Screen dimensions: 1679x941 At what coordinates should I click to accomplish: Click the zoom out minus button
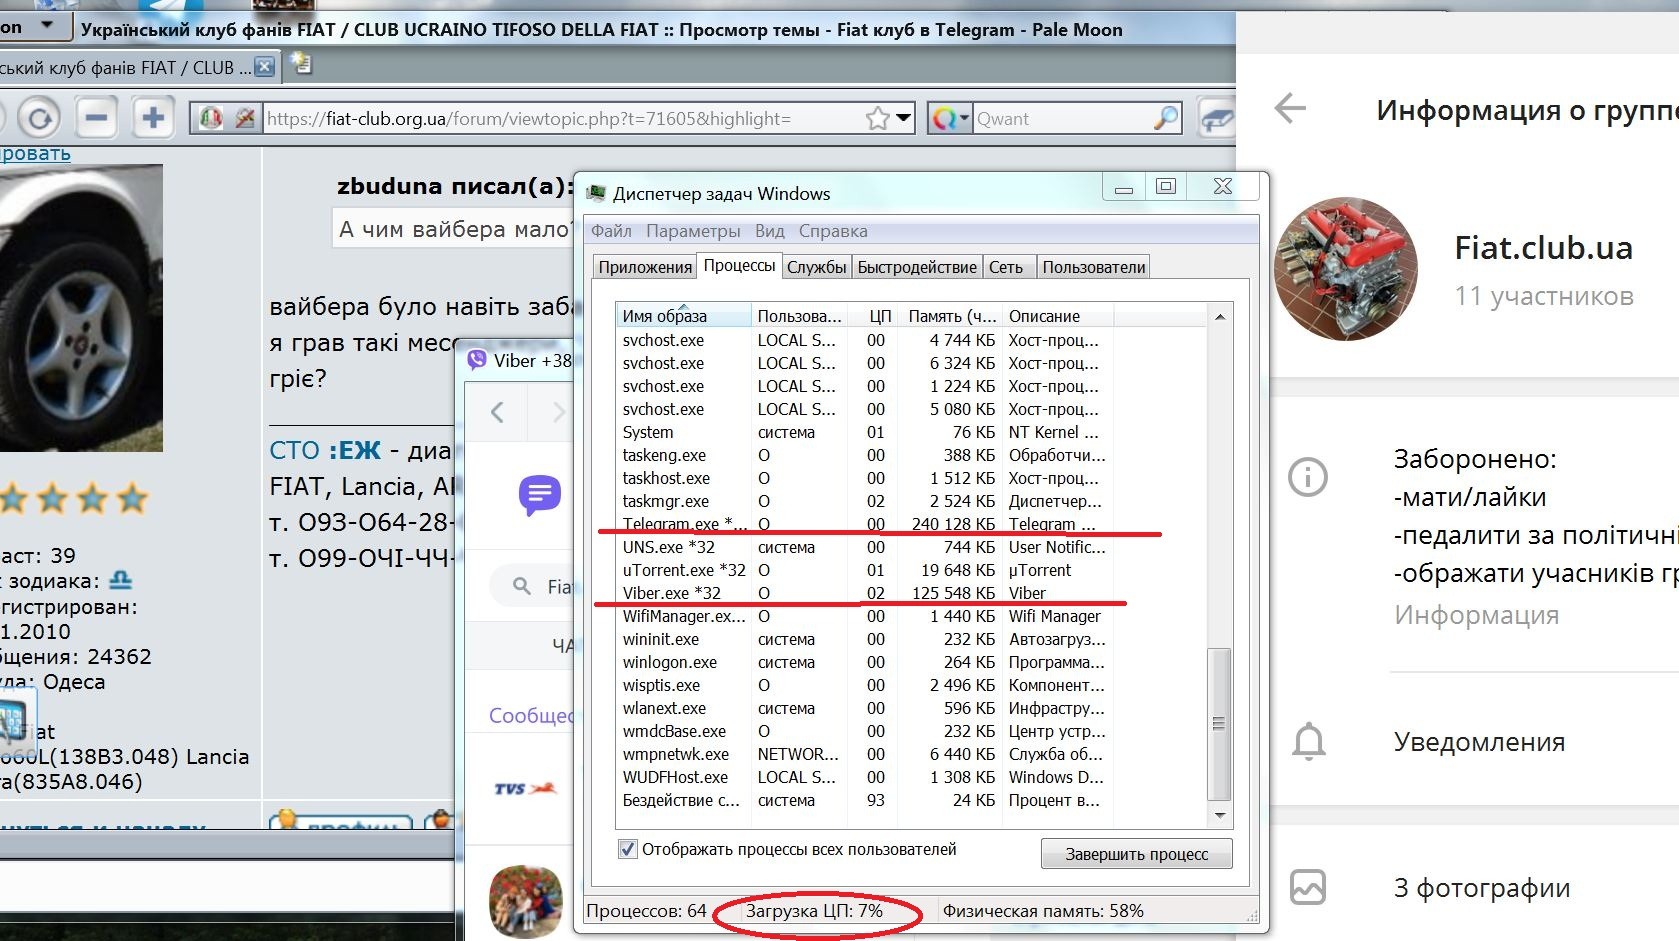point(96,119)
